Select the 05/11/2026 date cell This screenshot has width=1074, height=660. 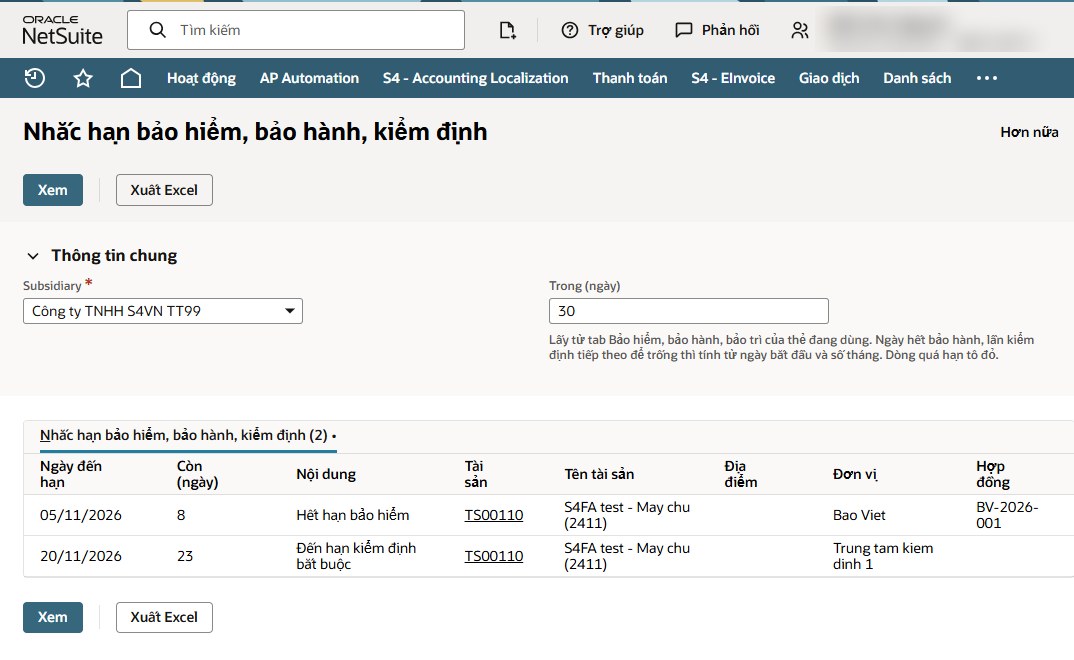(x=81, y=515)
